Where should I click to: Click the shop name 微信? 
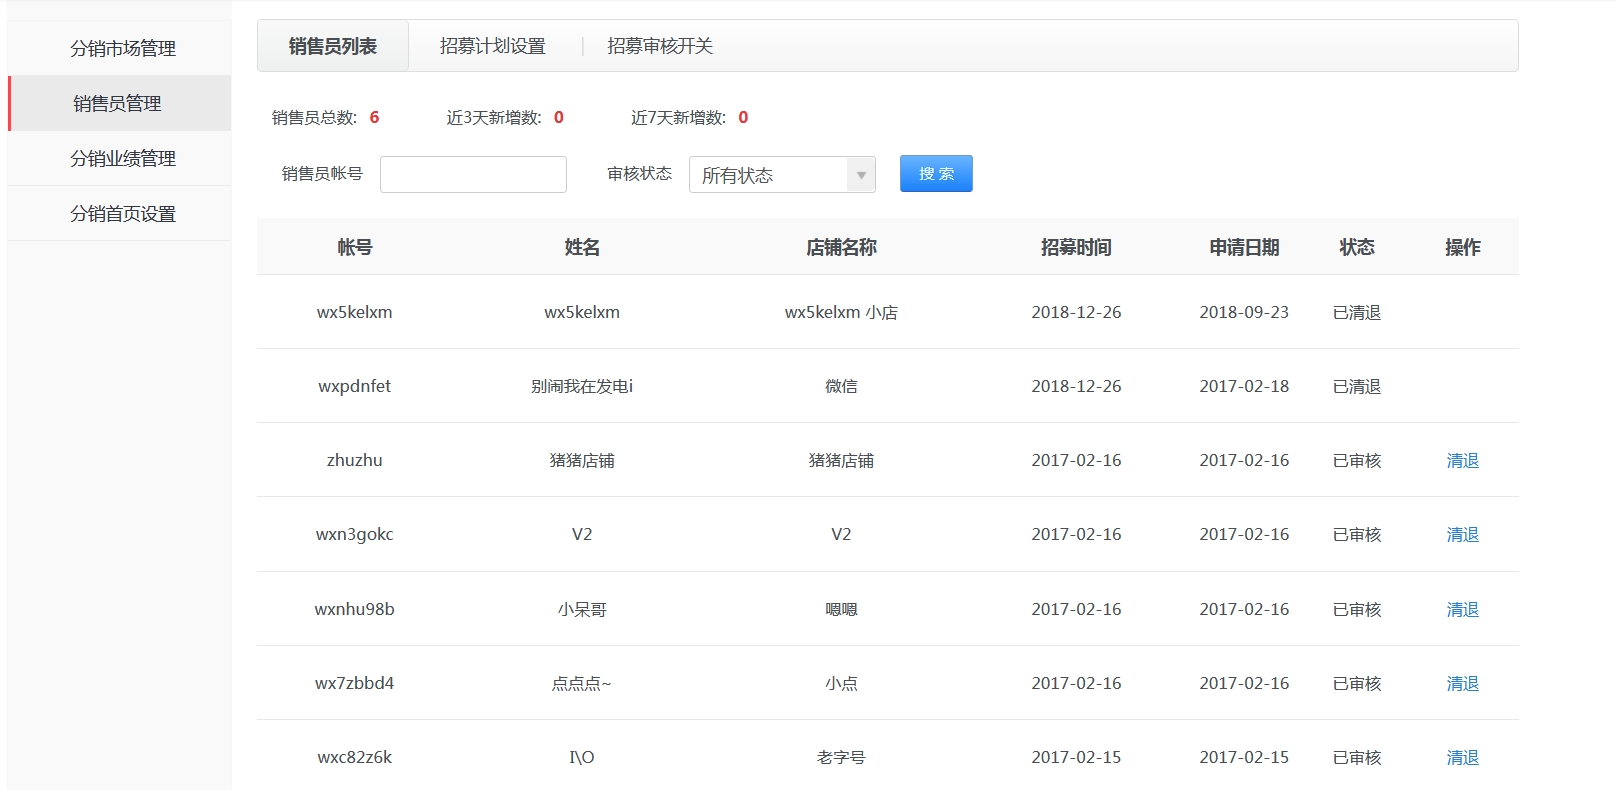pos(841,386)
